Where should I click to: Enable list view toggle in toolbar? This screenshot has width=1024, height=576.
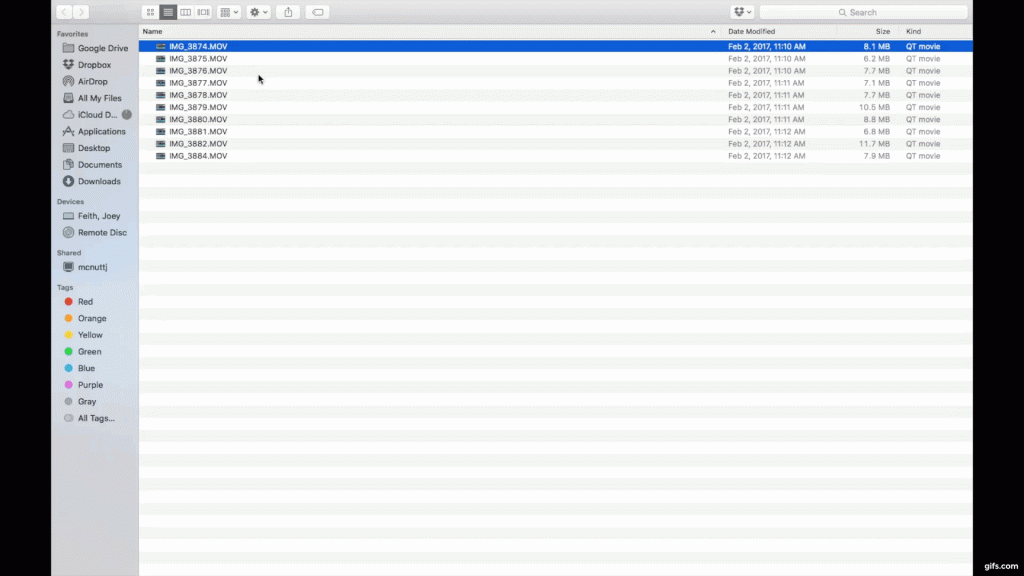tap(168, 12)
